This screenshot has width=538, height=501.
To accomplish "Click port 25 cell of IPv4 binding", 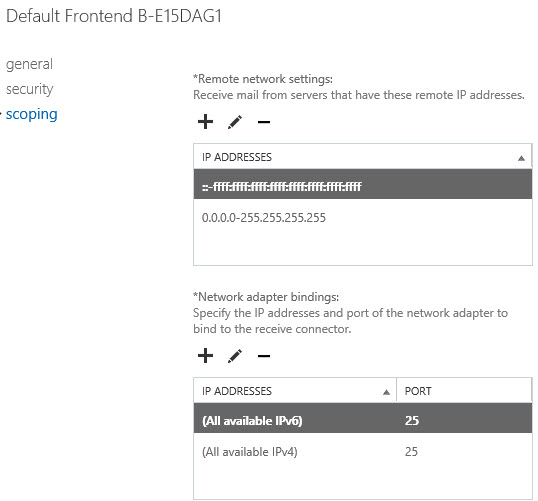I will 411,452.
